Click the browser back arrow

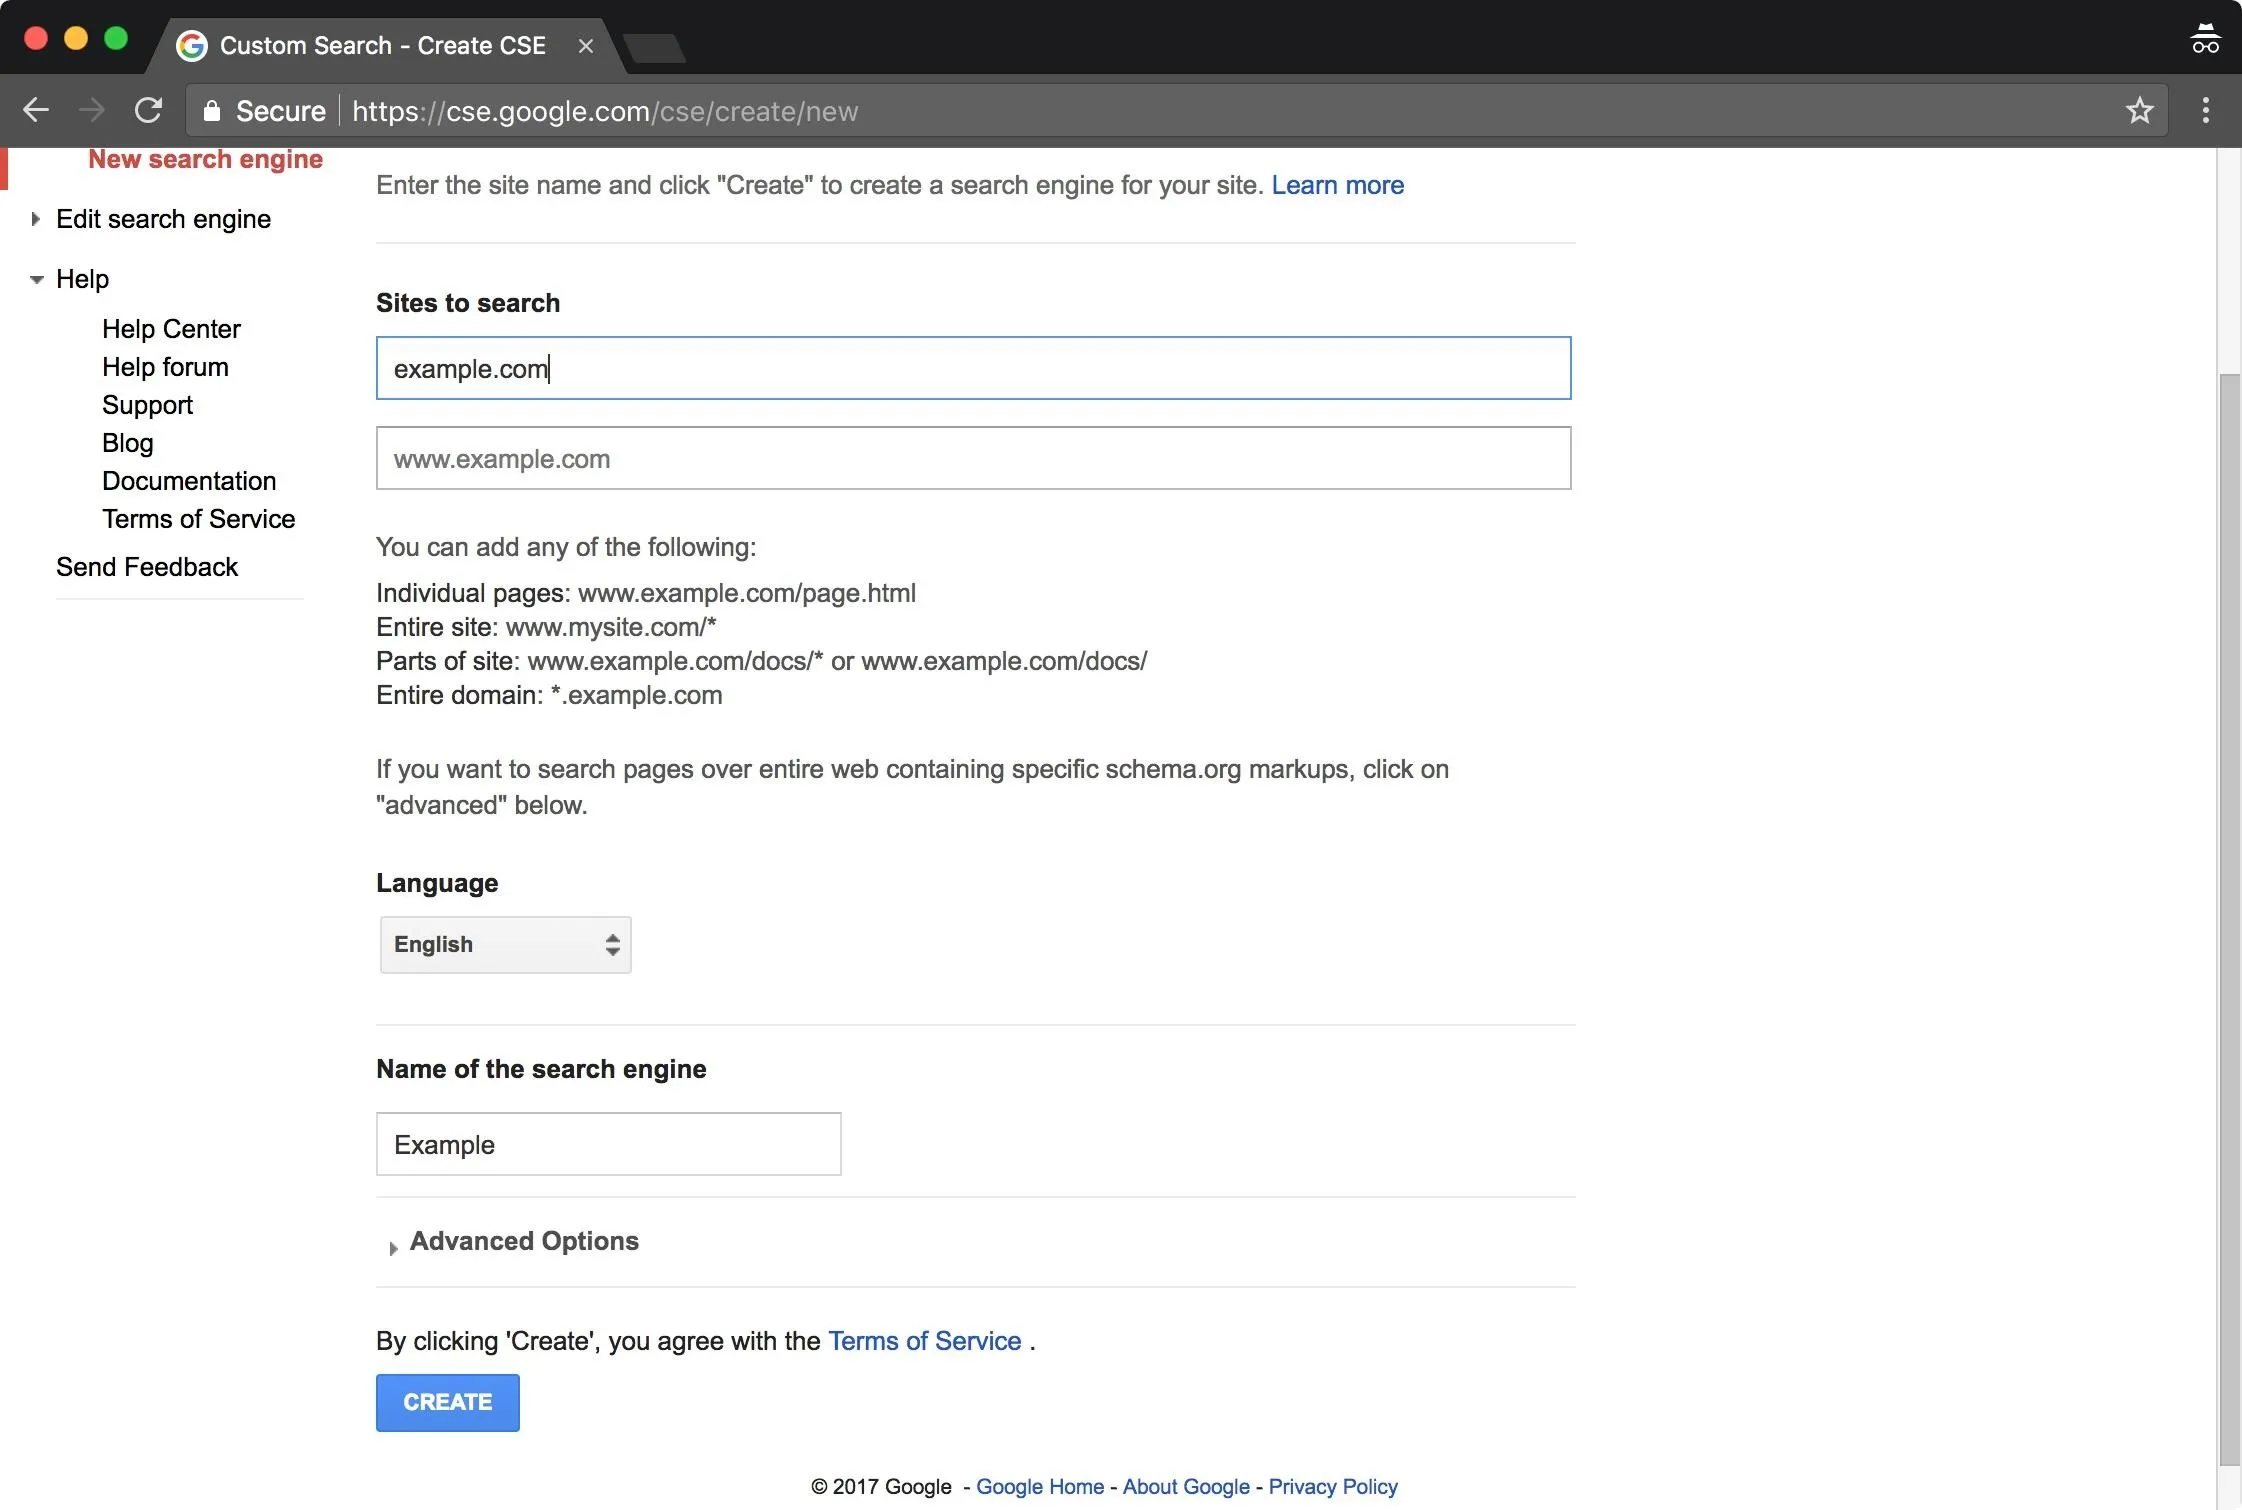(x=36, y=110)
